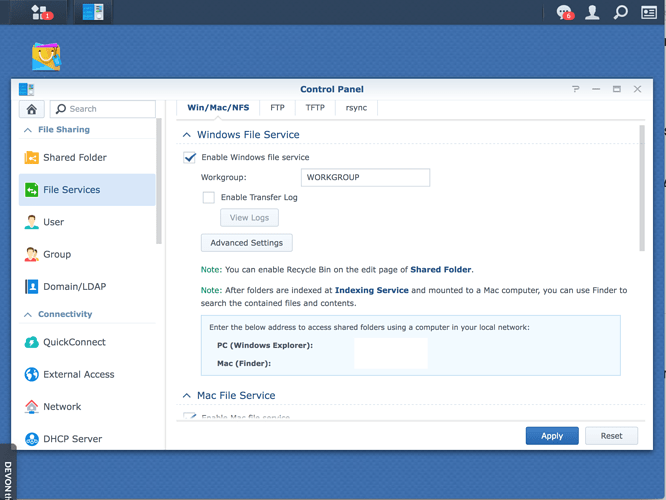Click the Shared Folder icon
The width and height of the screenshot is (666, 500).
tap(31, 158)
